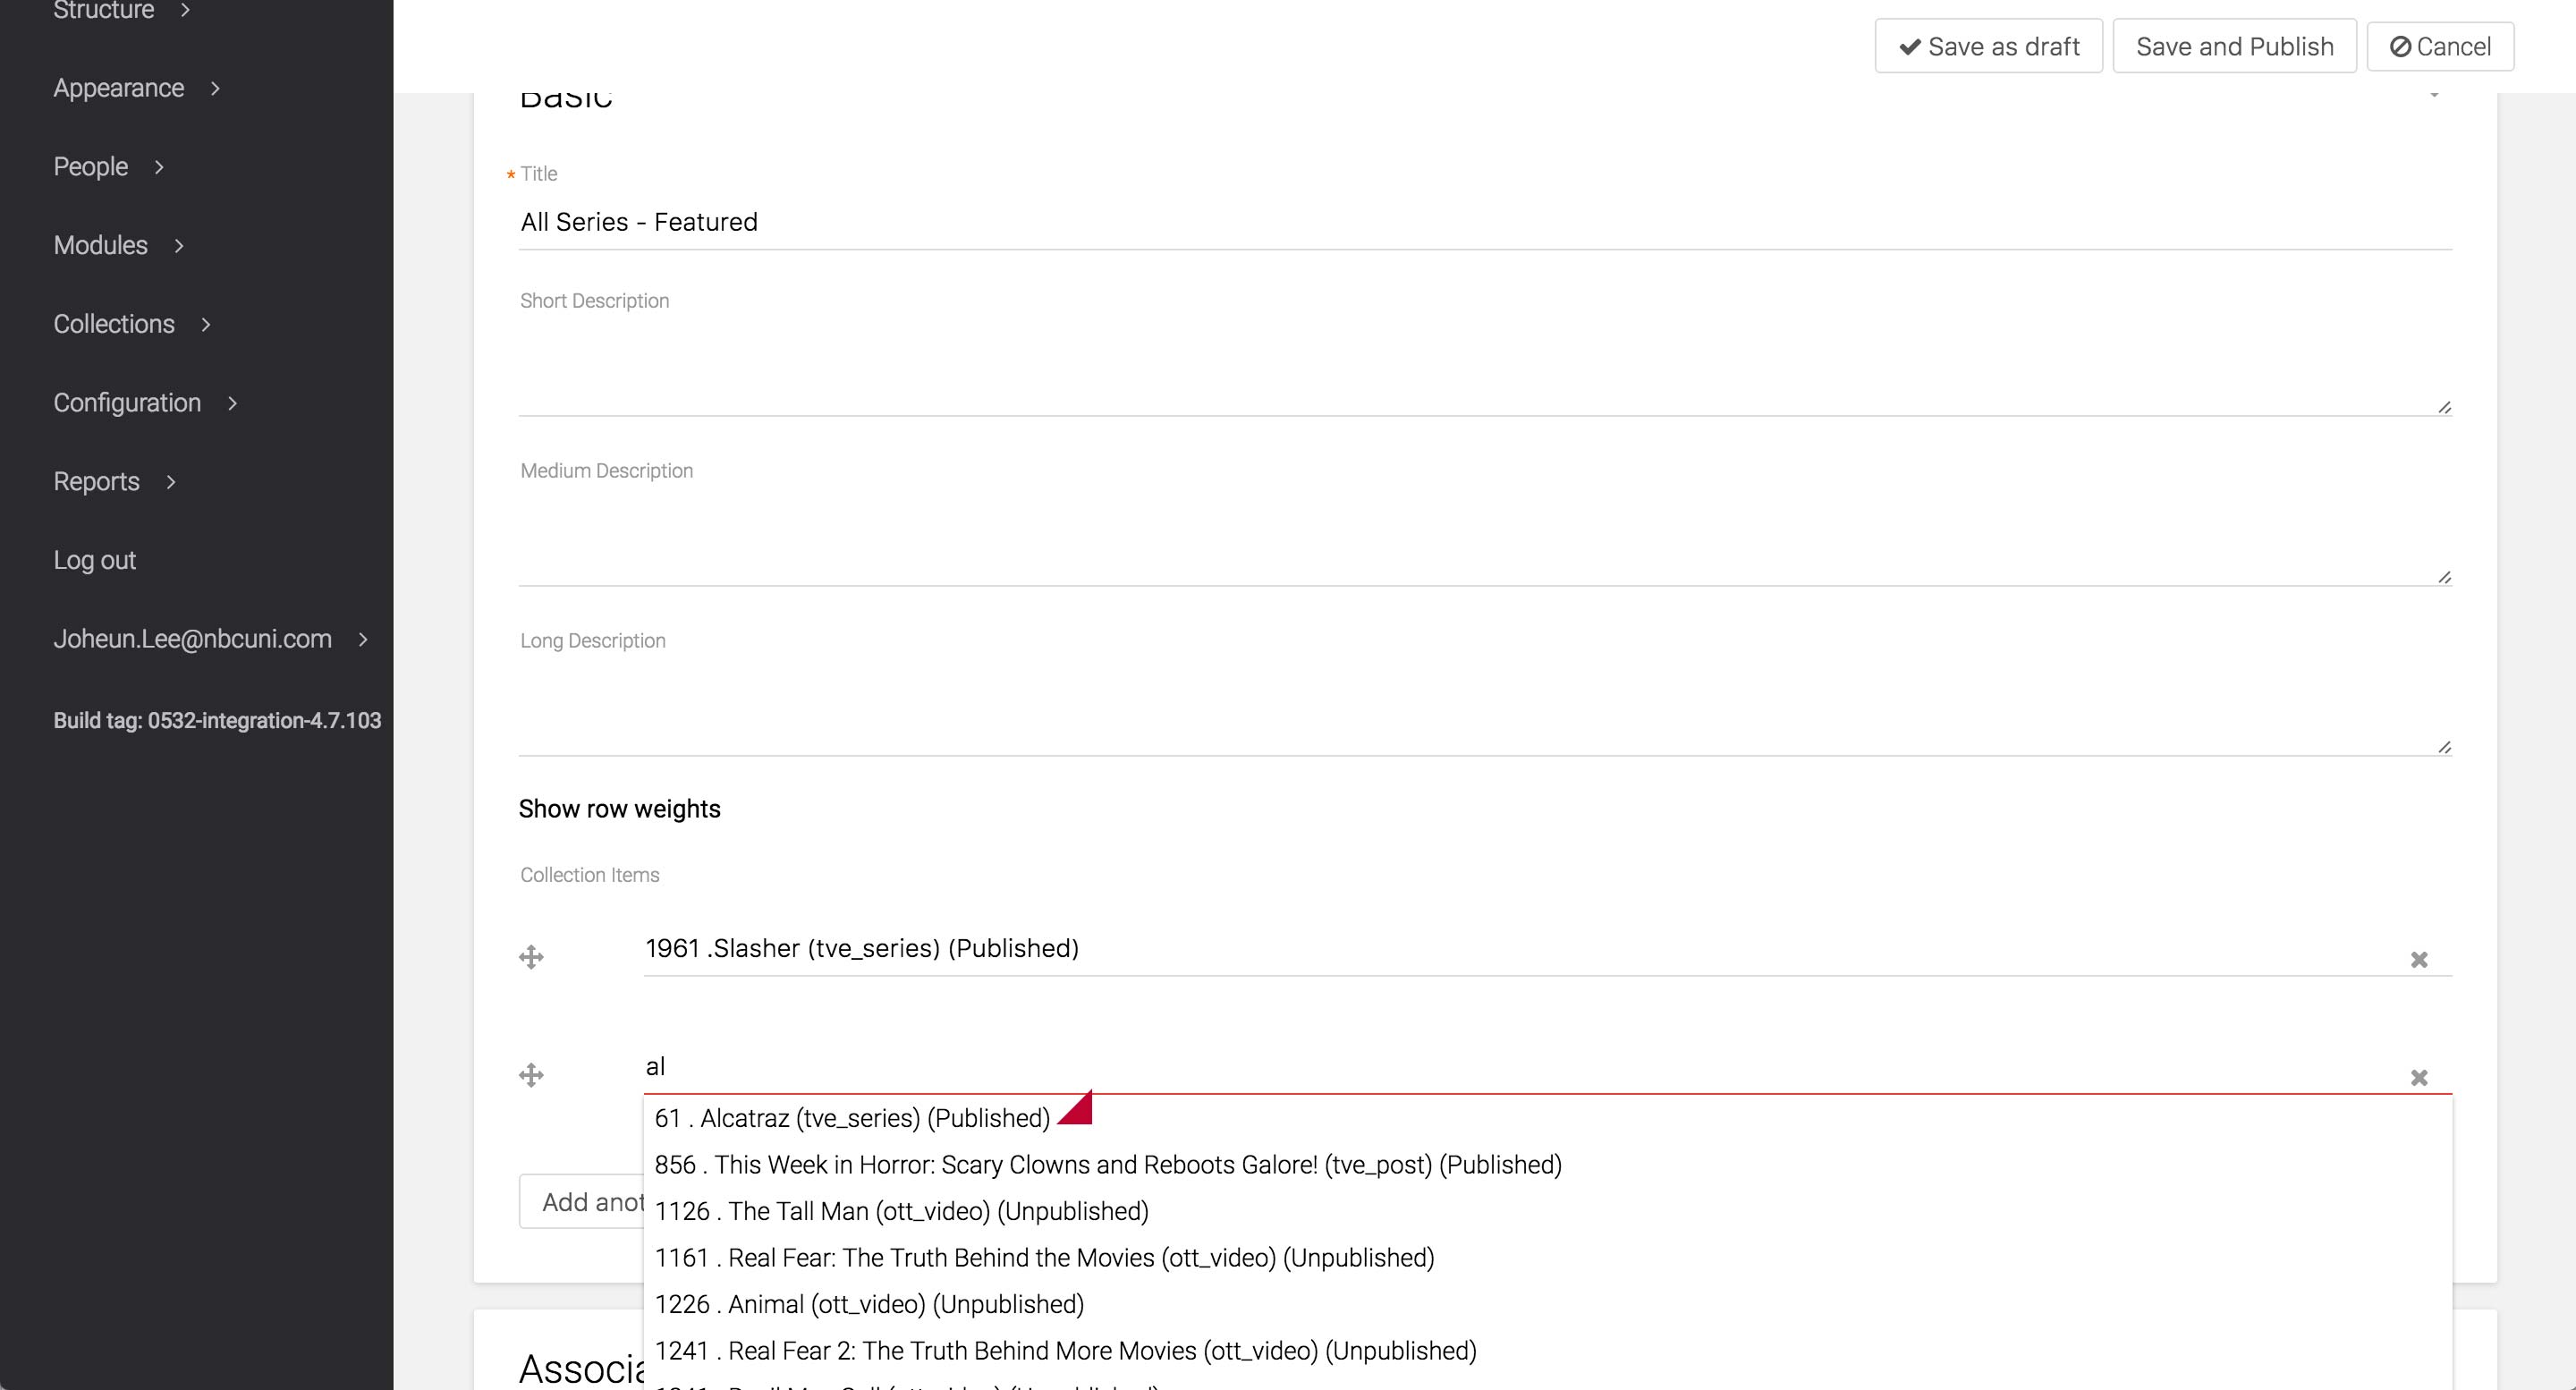Choose Animal (ott_video) from autocomplete list
Screen dimensions: 2576x1390
(x=869, y=1304)
